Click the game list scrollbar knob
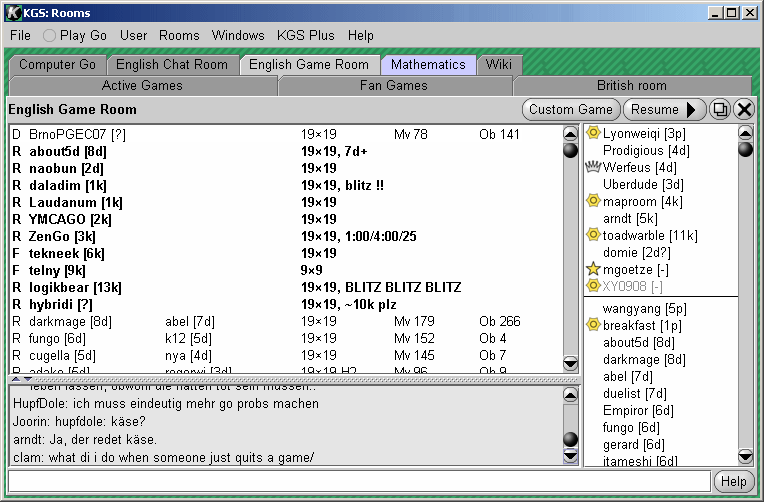Screen dimensions: 764x502 (x=570, y=151)
